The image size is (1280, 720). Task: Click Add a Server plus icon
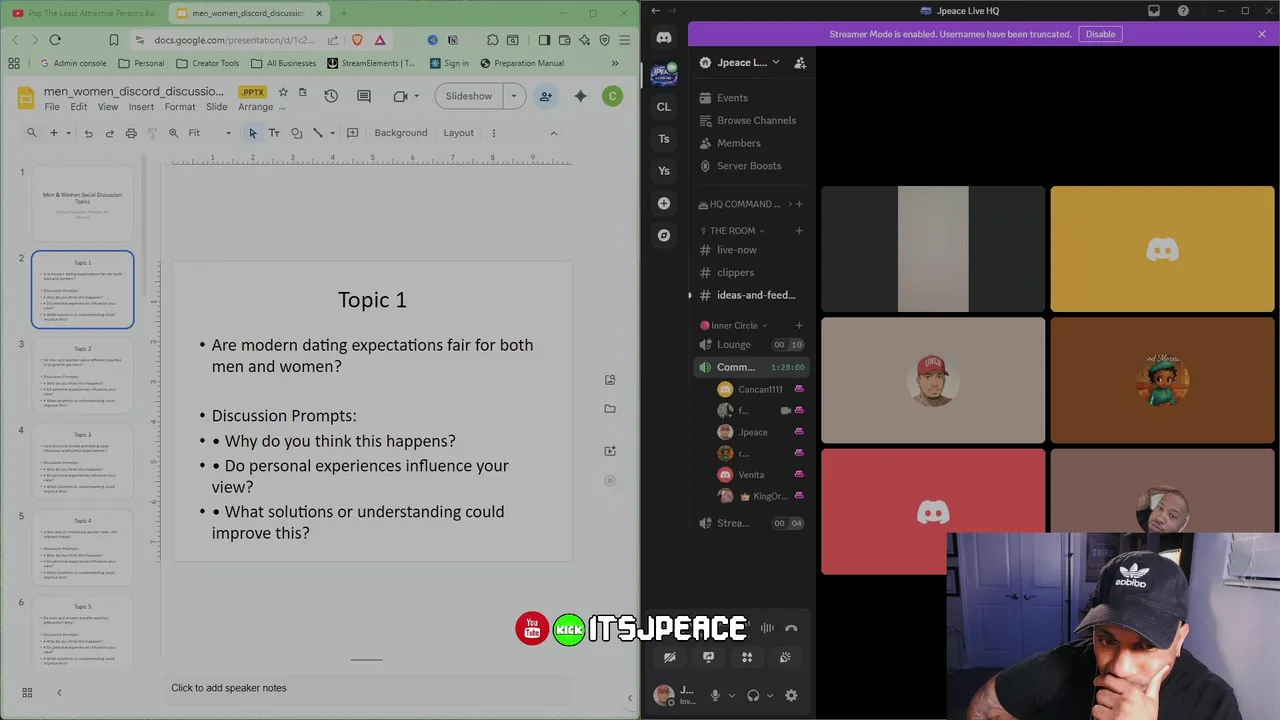(664, 203)
